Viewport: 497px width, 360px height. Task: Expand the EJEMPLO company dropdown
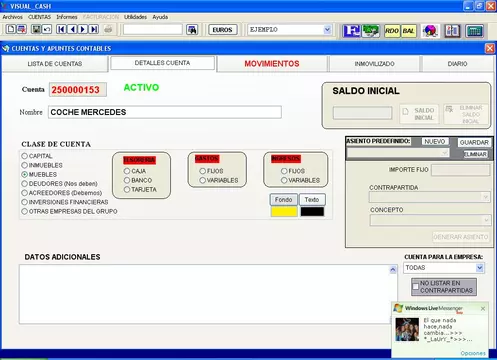327,30
